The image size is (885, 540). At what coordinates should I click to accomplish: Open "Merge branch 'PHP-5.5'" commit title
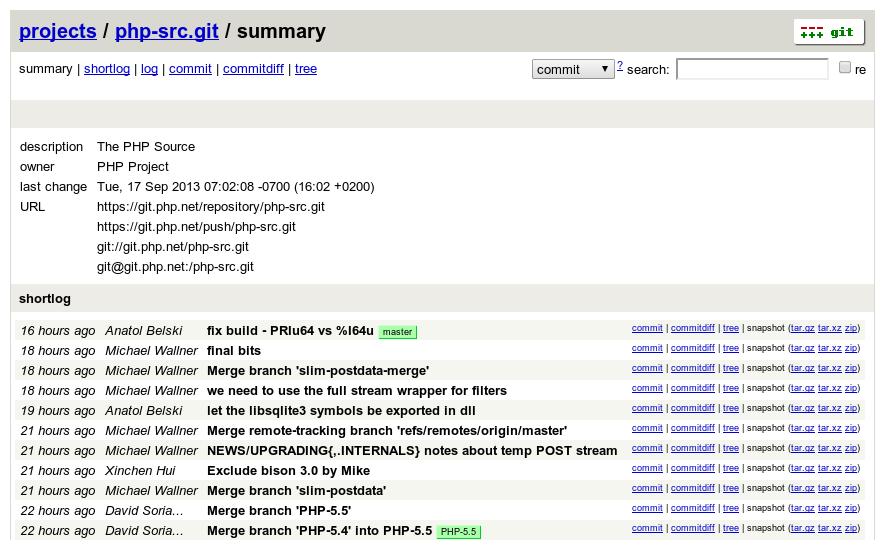279,511
